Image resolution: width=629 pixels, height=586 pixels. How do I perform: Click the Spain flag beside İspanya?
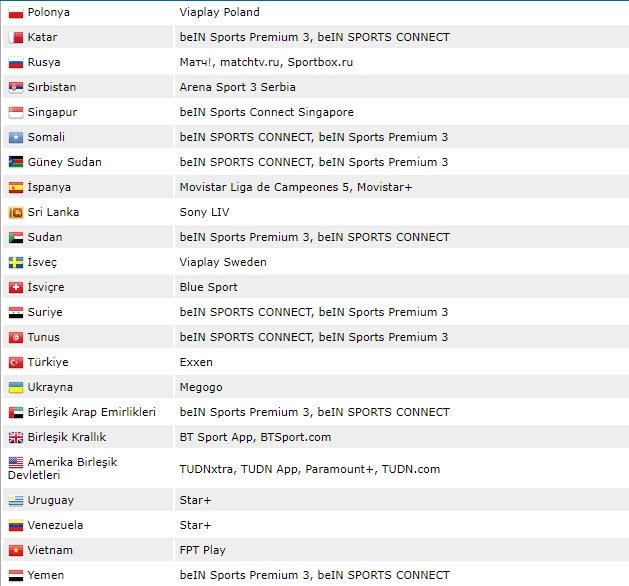(x=15, y=187)
